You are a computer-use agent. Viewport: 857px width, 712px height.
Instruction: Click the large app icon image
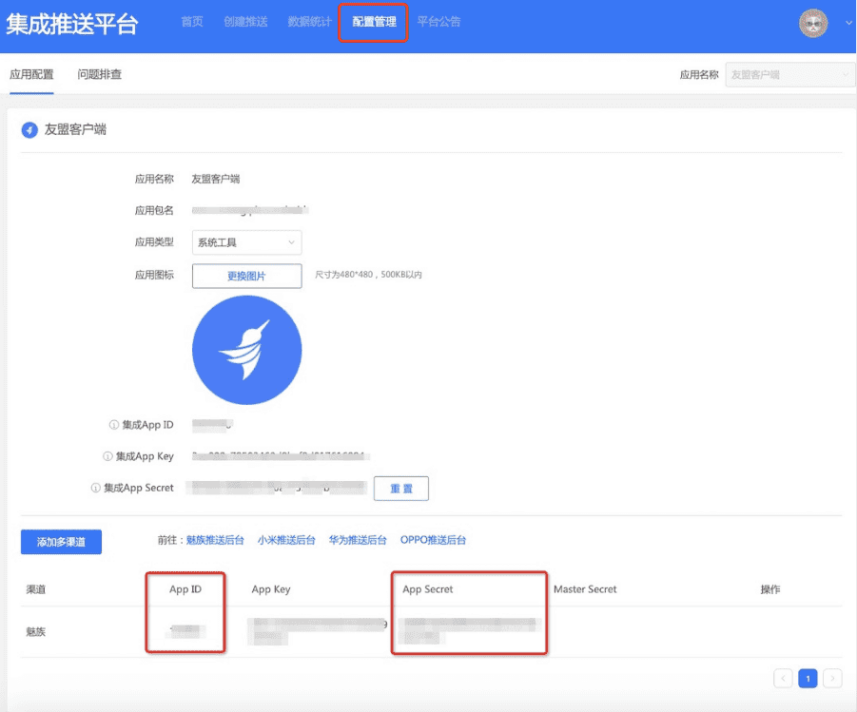(247, 350)
